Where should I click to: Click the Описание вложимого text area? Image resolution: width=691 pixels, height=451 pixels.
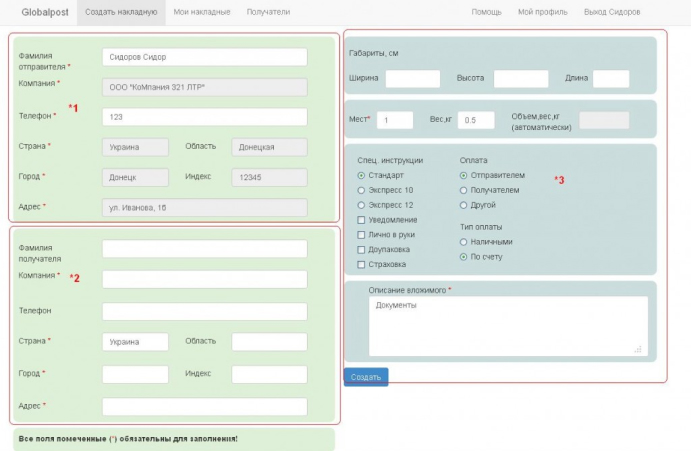505,326
